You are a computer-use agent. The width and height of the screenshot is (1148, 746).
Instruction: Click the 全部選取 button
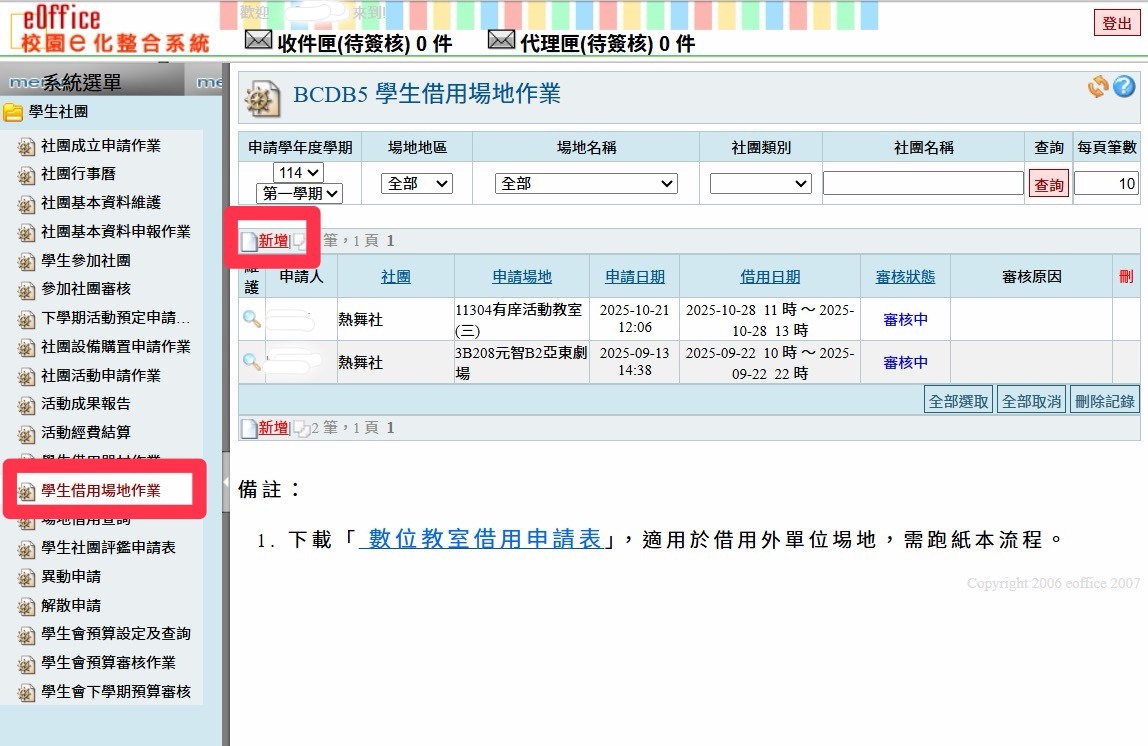click(x=958, y=401)
